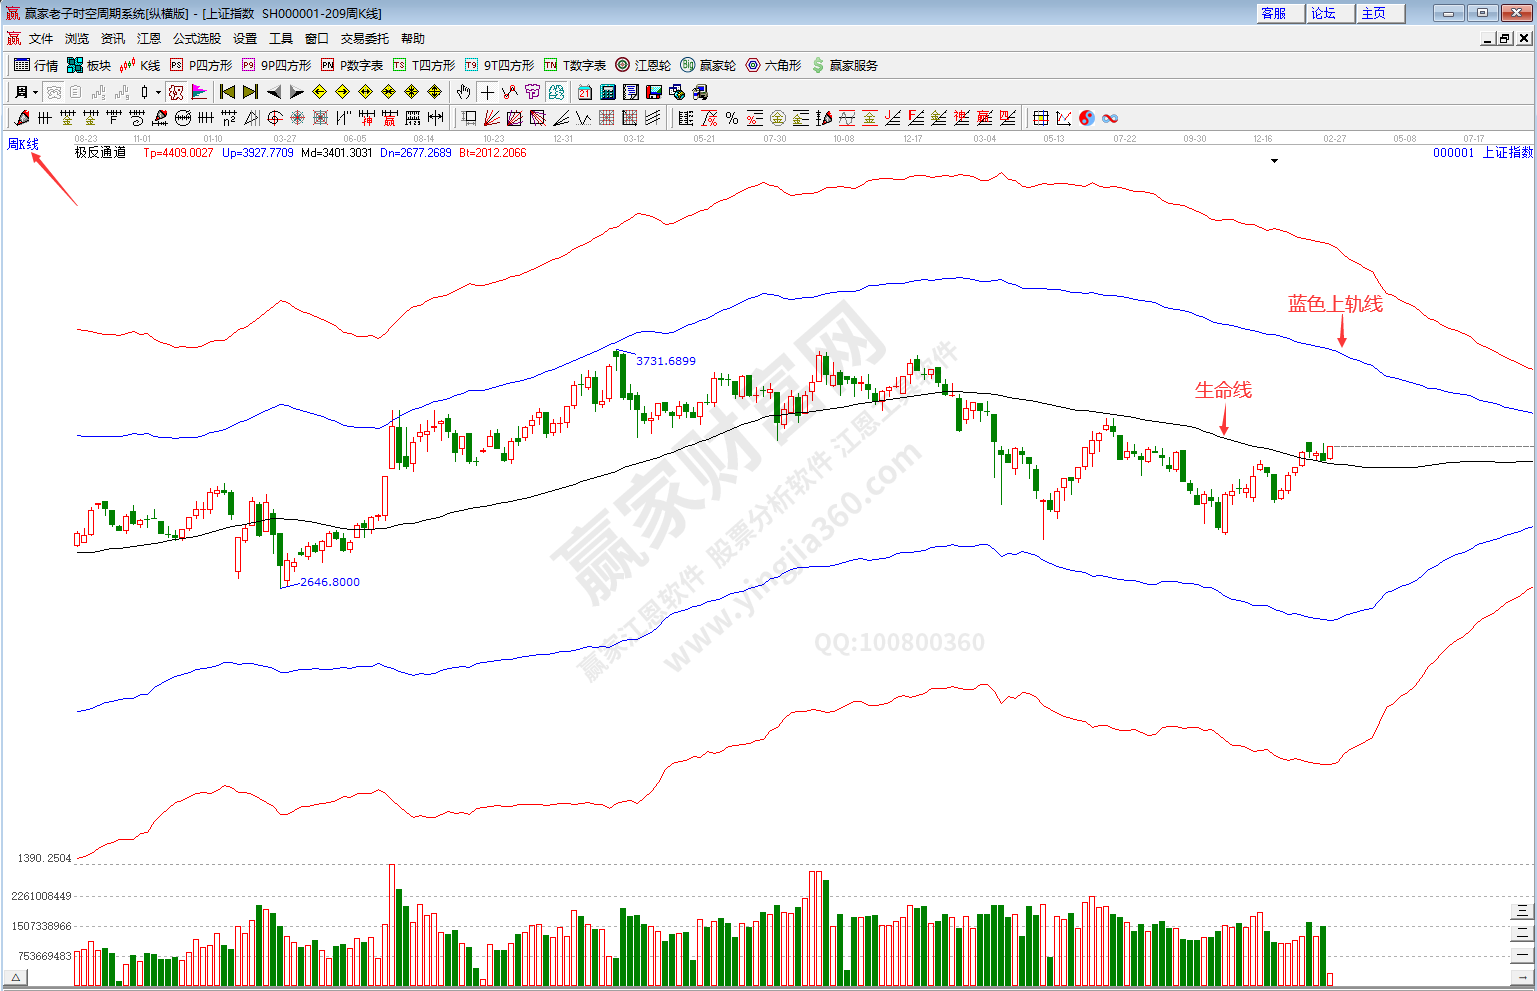Expand the small triangle at chart bottom-left
Viewport: 1537px width, 991px height.
[x=16, y=977]
